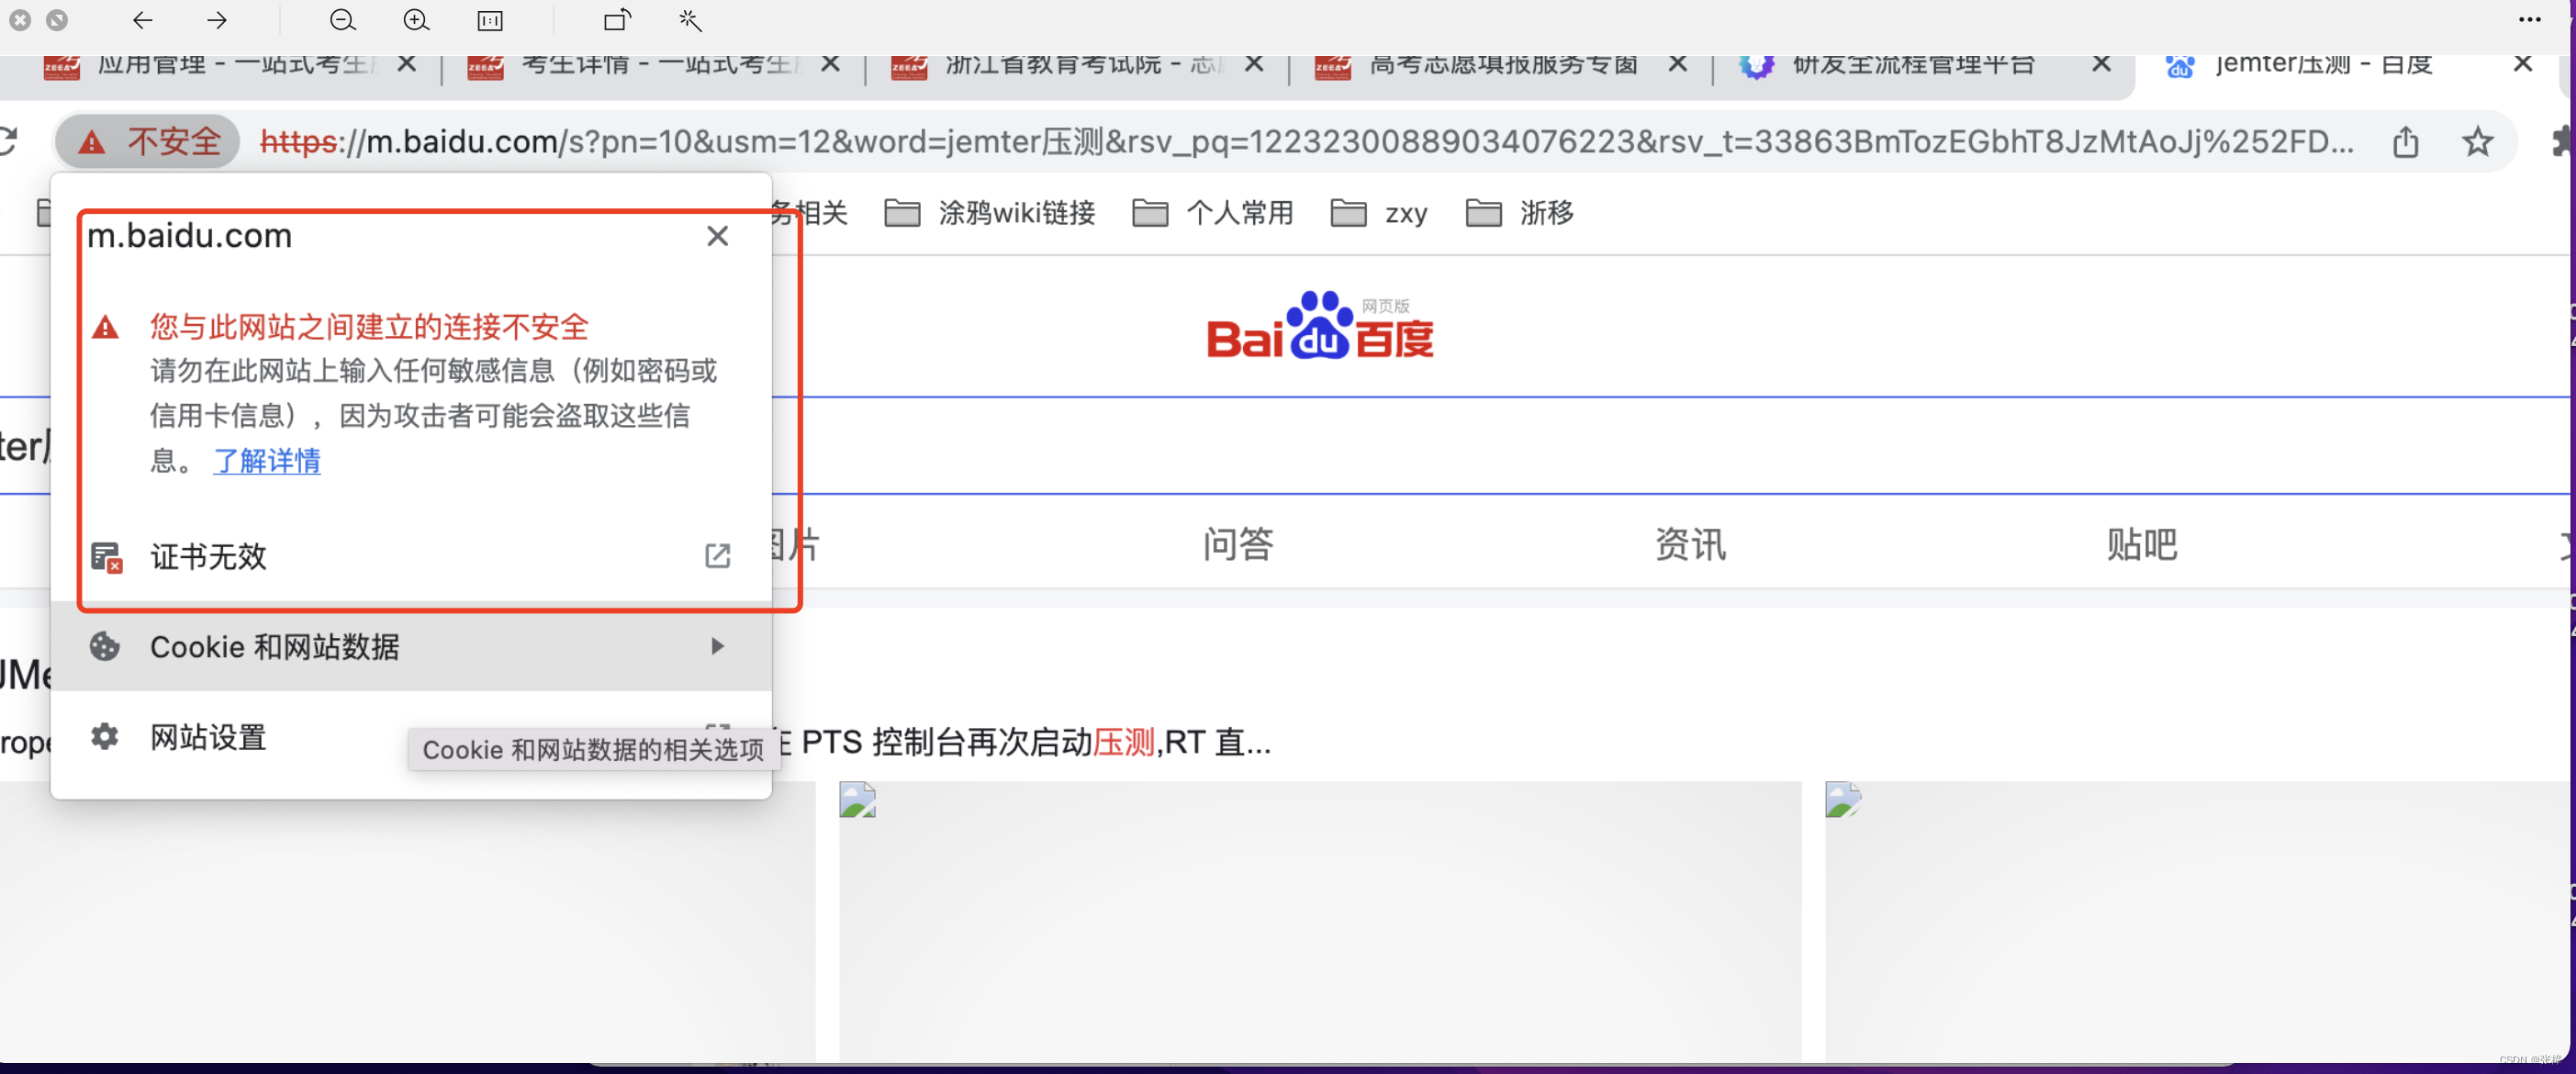2576x1074 pixels.
Task: Click the share icon in address bar
Action: click(2405, 142)
